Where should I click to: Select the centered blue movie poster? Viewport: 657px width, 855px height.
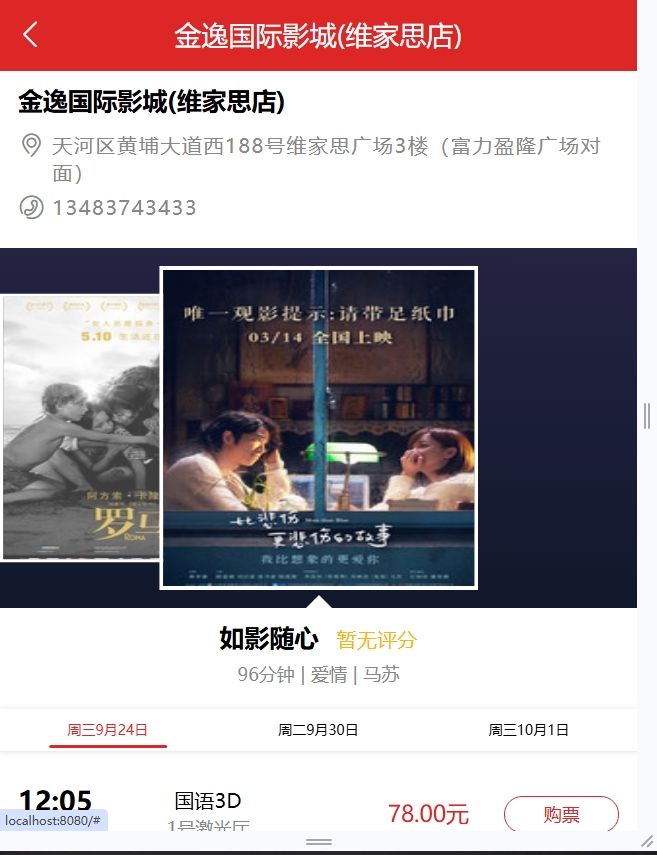tap(318, 428)
